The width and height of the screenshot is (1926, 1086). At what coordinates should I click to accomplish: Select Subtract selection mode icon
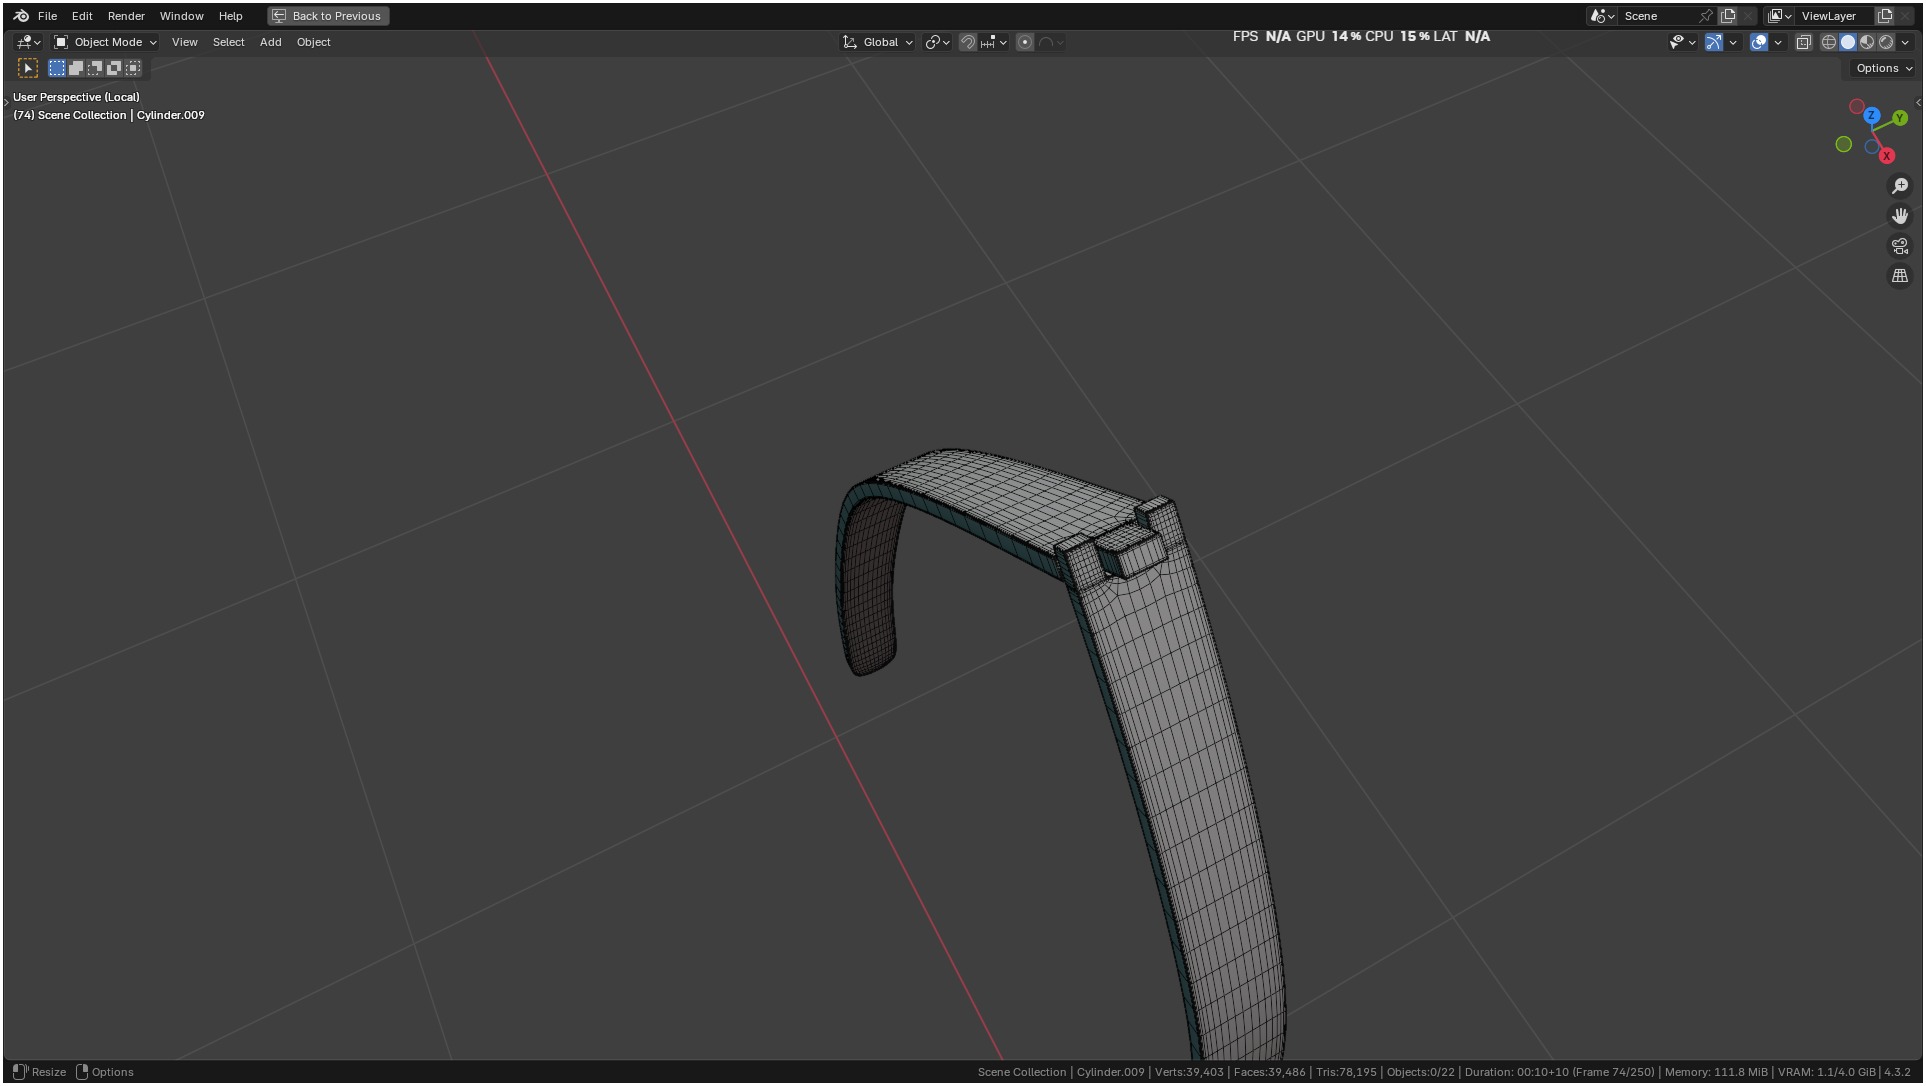95,68
